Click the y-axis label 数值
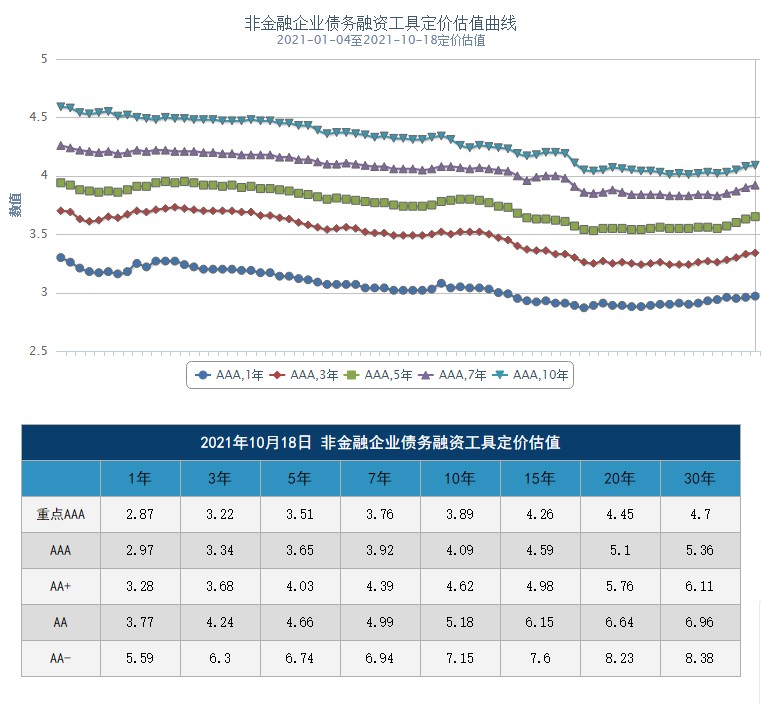761x704 pixels. [15, 205]
